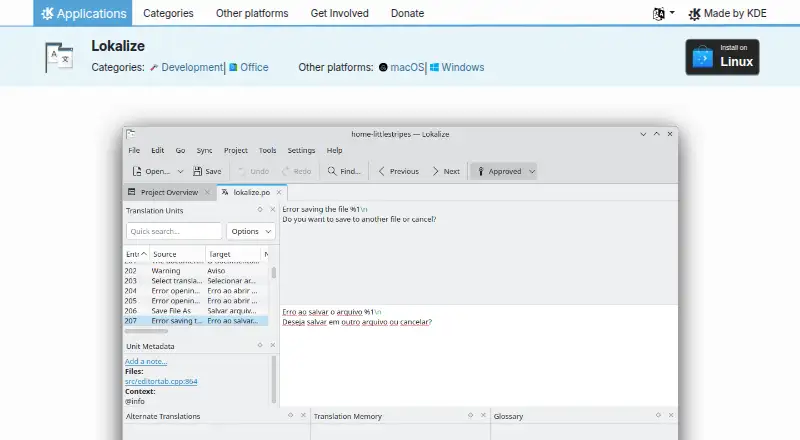The height and width of the screenshot is (440, 800).
Task: Click the Lokalize app icon
Action: tap(60, 57)
